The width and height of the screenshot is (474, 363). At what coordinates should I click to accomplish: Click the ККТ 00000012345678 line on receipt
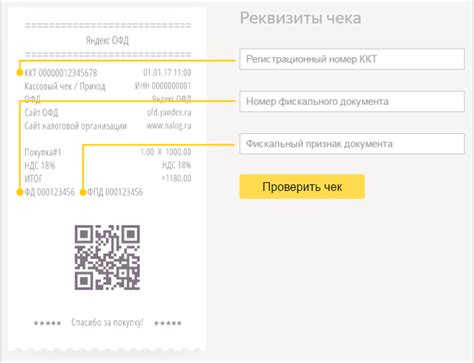[61, 73]
